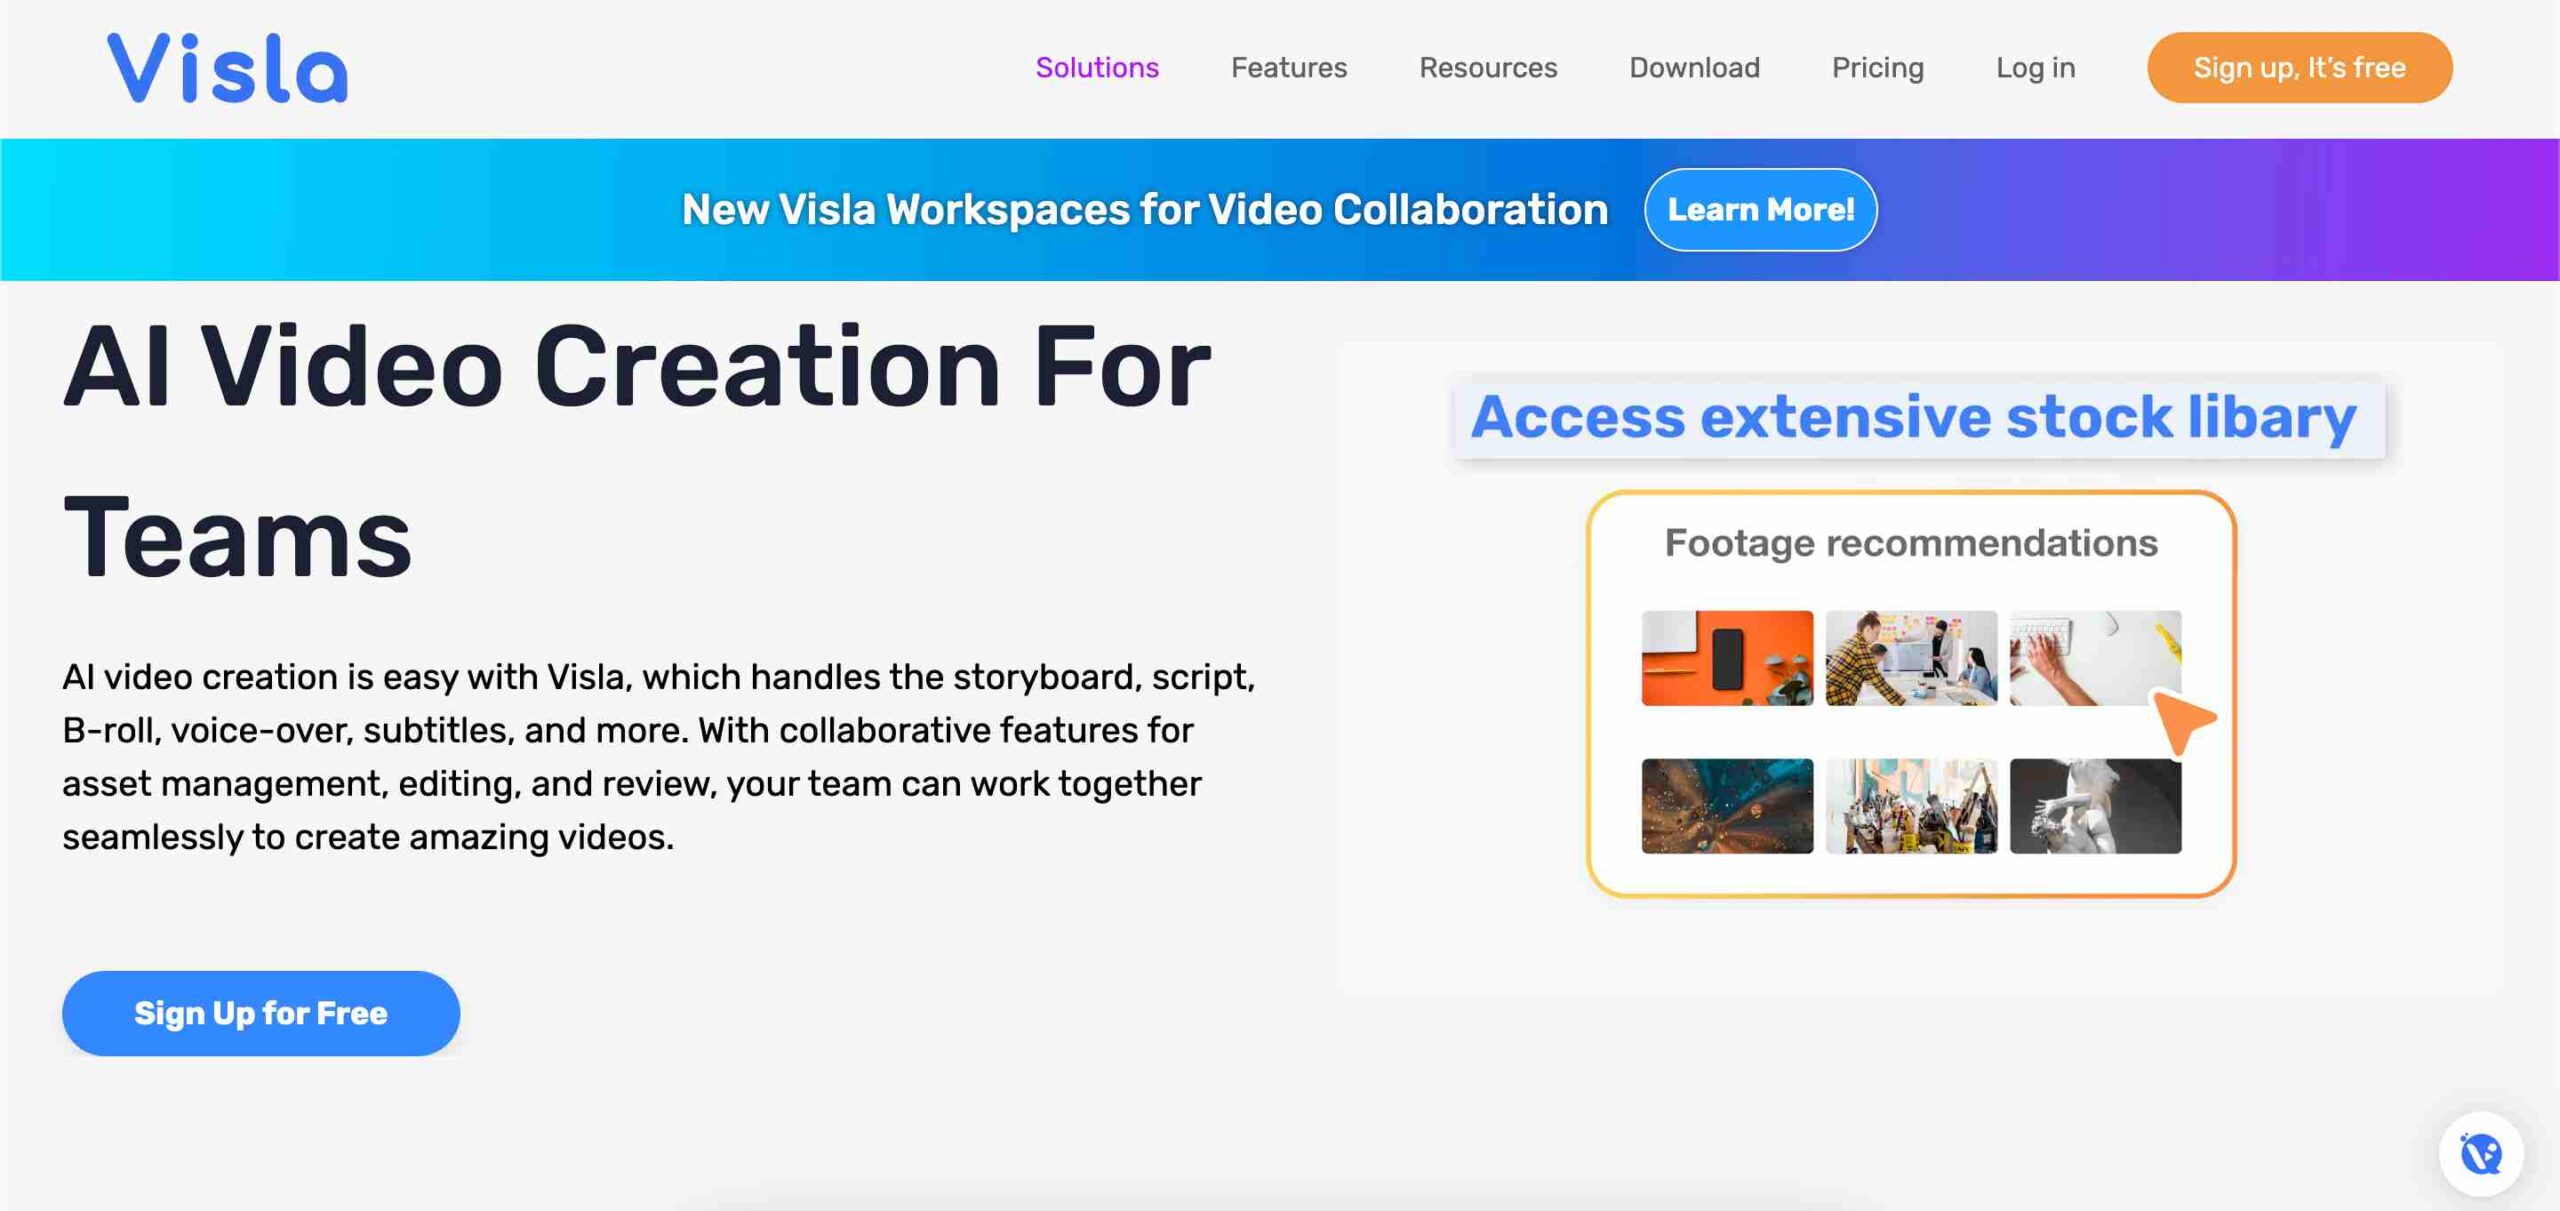Open the Features menu

pyautogui.click(x=1289, y=68)
